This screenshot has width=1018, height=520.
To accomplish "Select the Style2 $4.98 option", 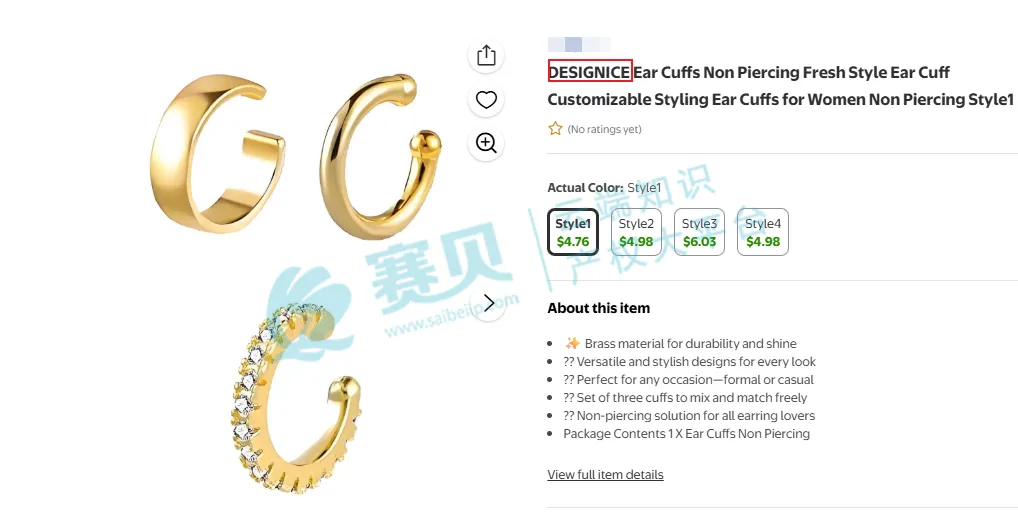I will 636,232.
